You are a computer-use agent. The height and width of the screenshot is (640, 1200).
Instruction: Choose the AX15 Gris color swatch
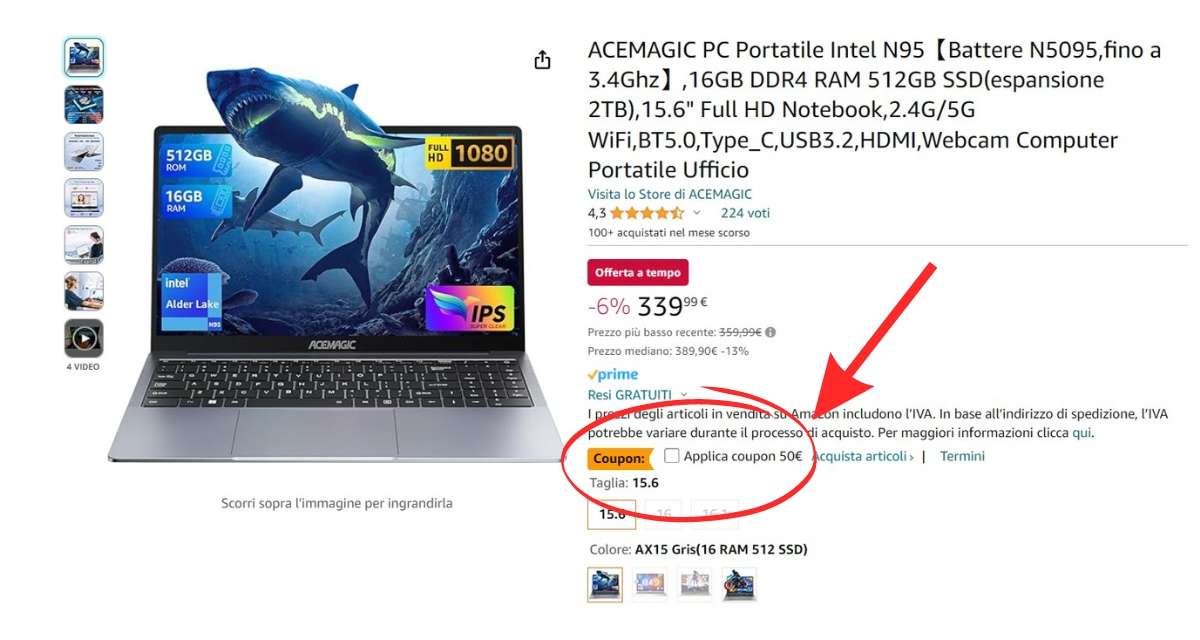tap(605, 585)
